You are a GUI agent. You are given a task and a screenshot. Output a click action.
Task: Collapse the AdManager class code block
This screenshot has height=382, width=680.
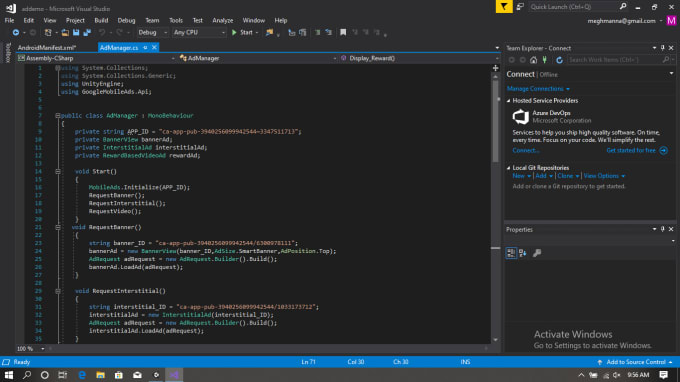click(58, 116)
